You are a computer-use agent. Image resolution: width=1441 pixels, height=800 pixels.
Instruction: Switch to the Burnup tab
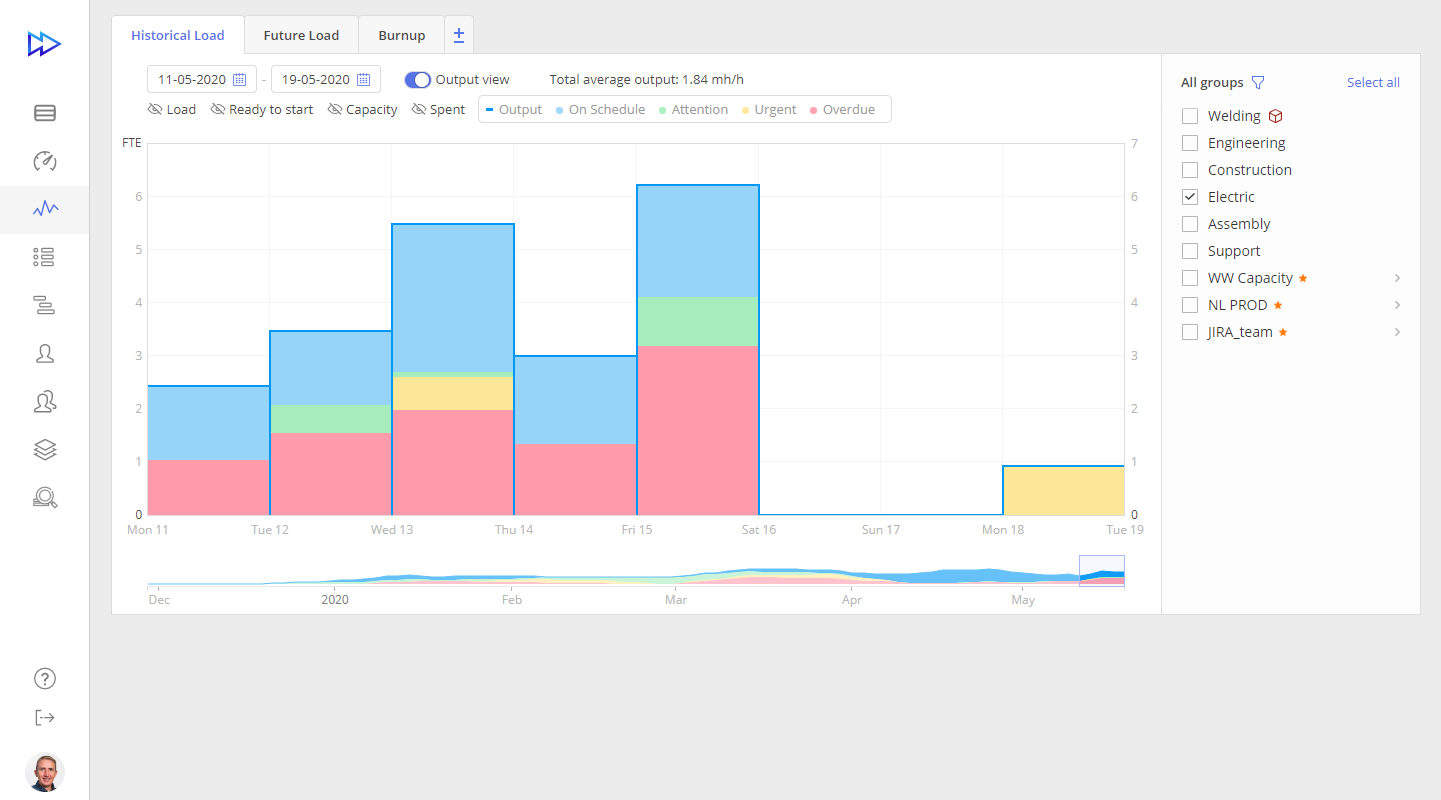[x=401, y=35]
